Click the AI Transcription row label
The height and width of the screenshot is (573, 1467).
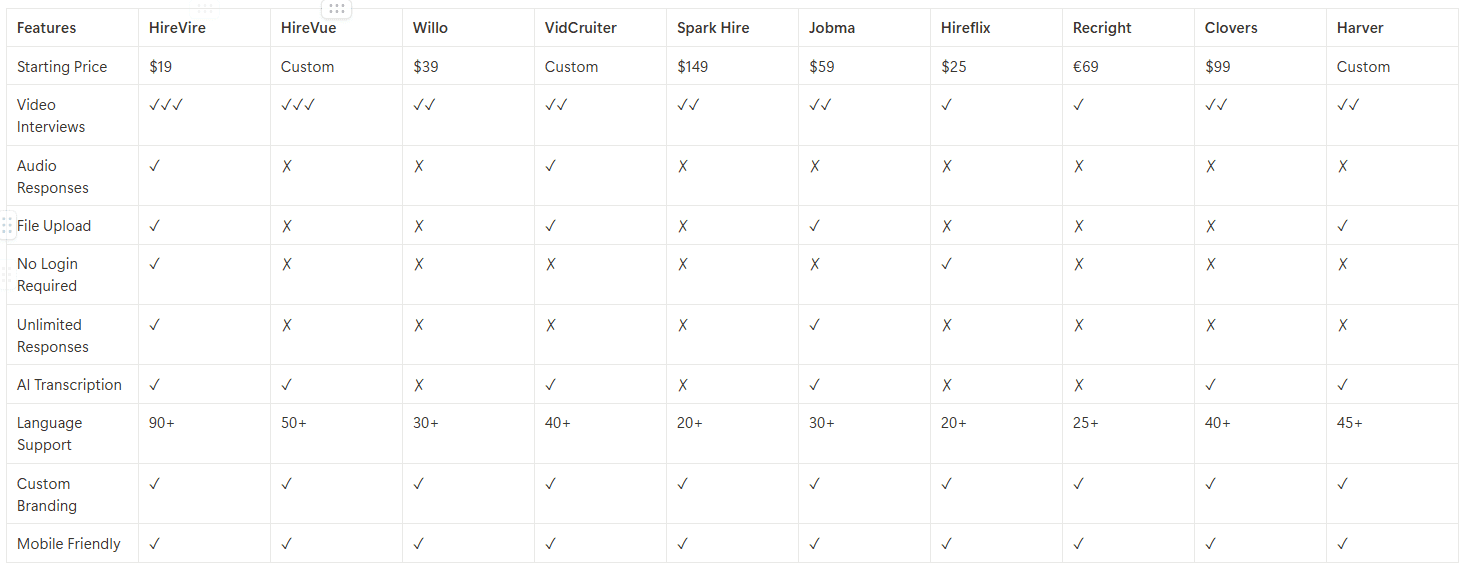tap(69, 385)
